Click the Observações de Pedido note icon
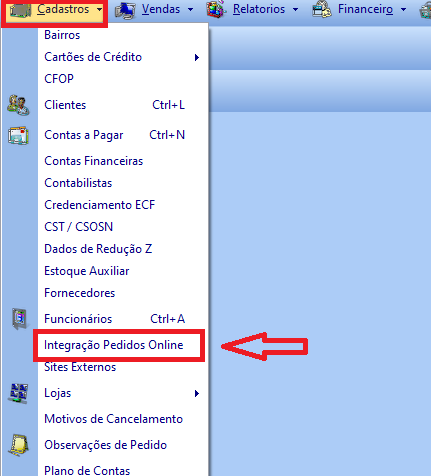 click(x=19, y=445)
